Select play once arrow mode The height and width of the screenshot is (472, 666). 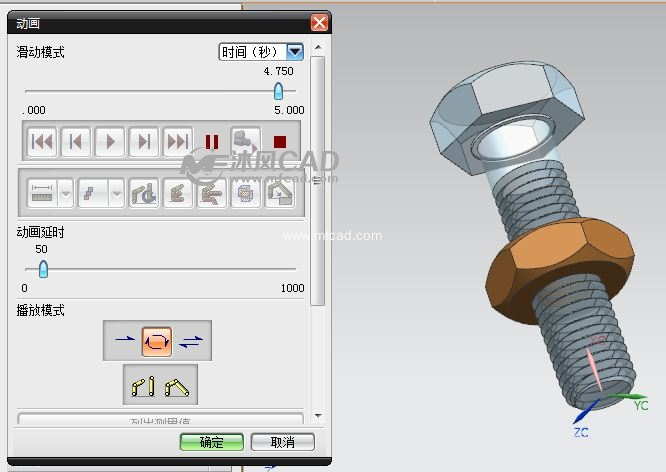tap(125, 341)
